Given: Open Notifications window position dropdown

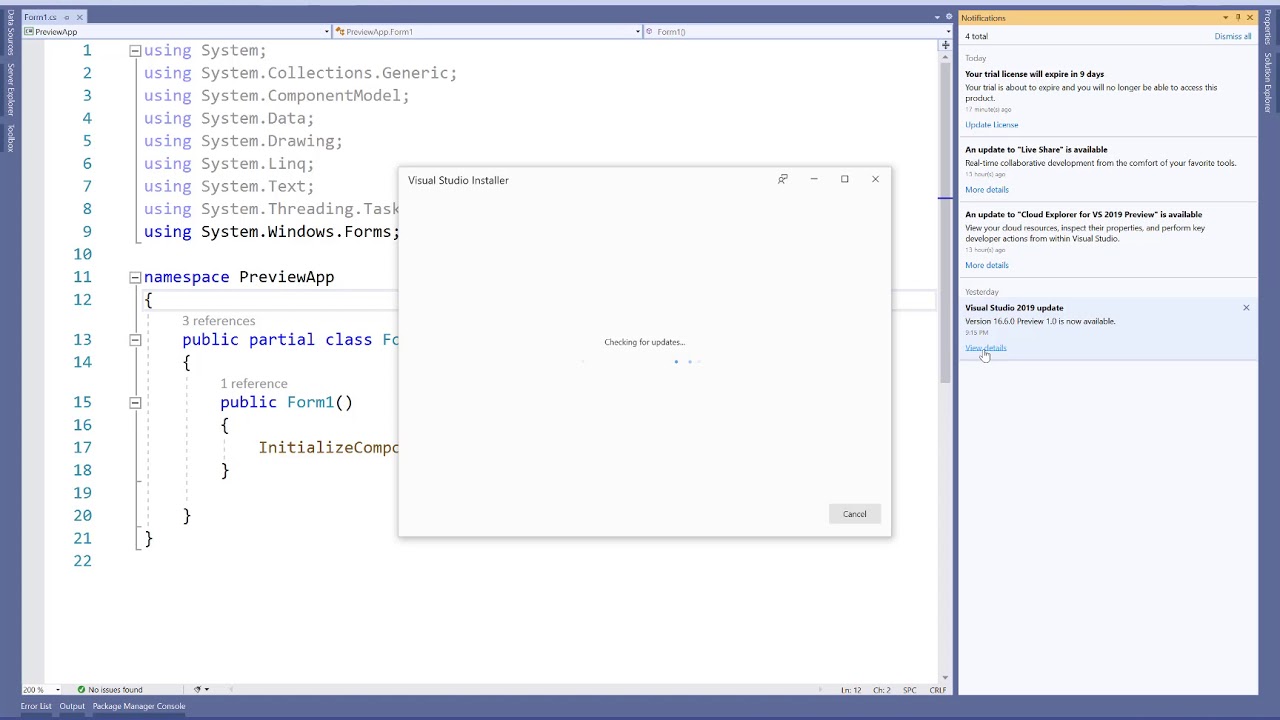Looking at the screenshot, I should point(1225,17).
